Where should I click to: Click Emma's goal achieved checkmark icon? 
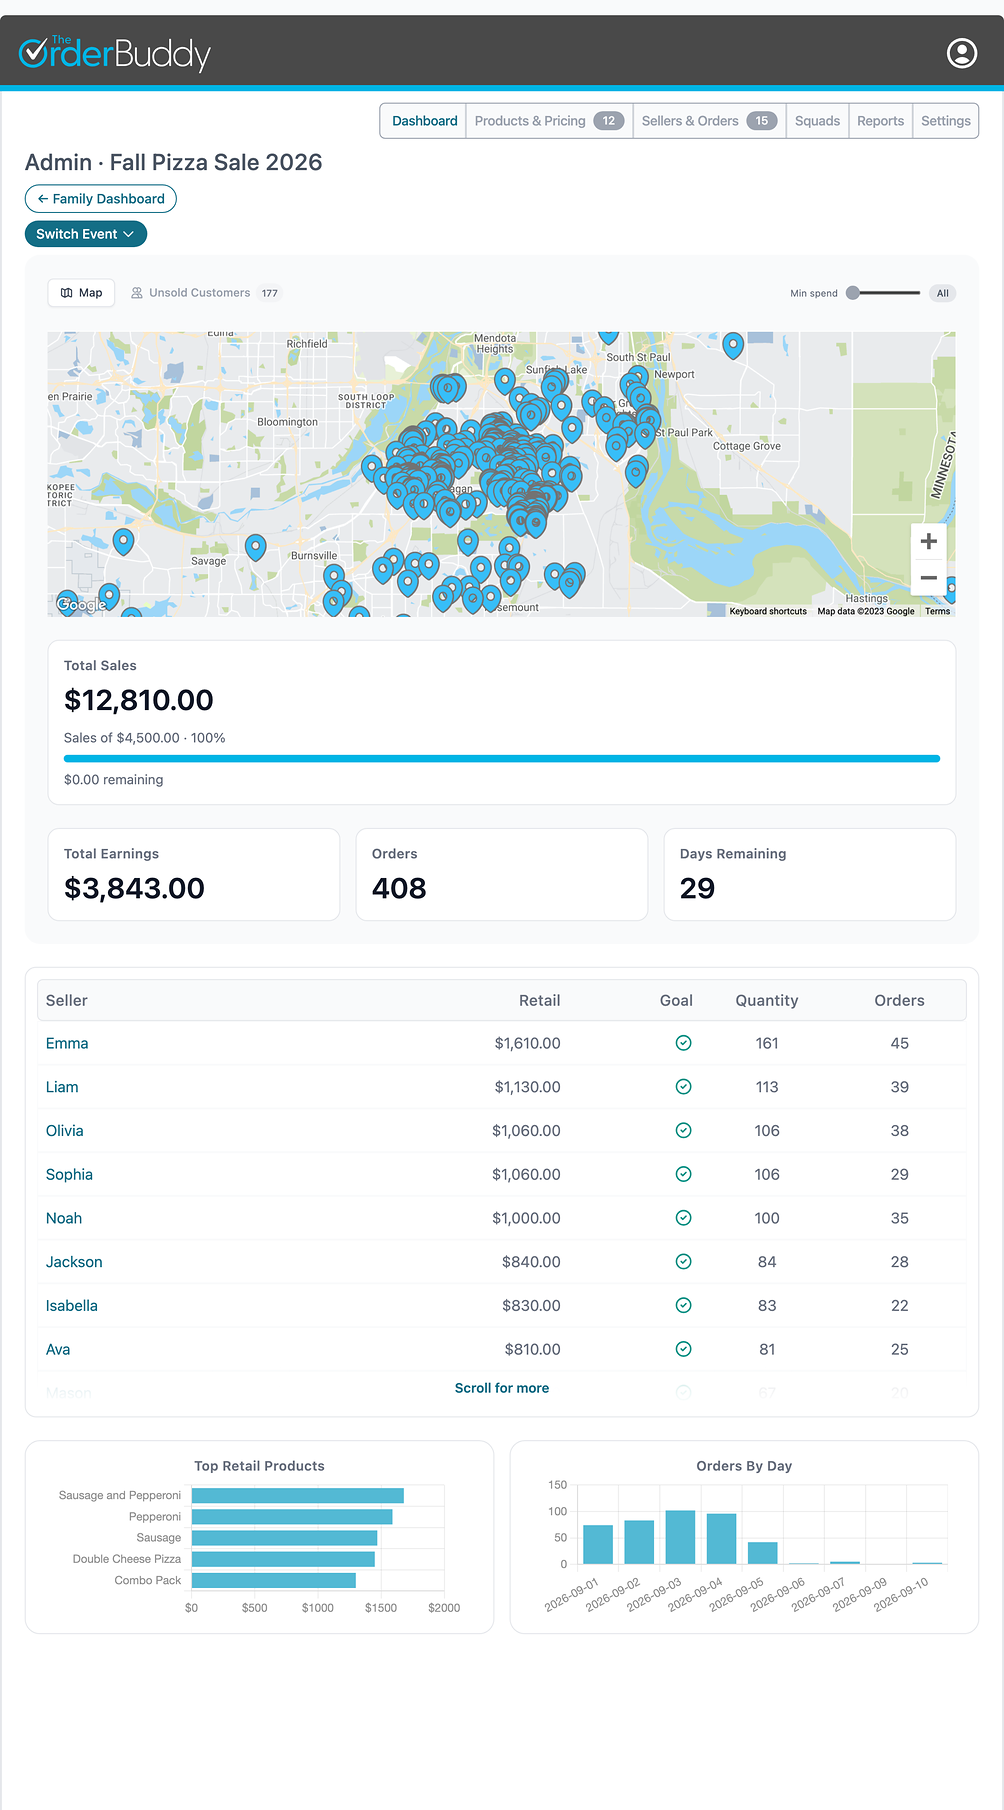683,1043
